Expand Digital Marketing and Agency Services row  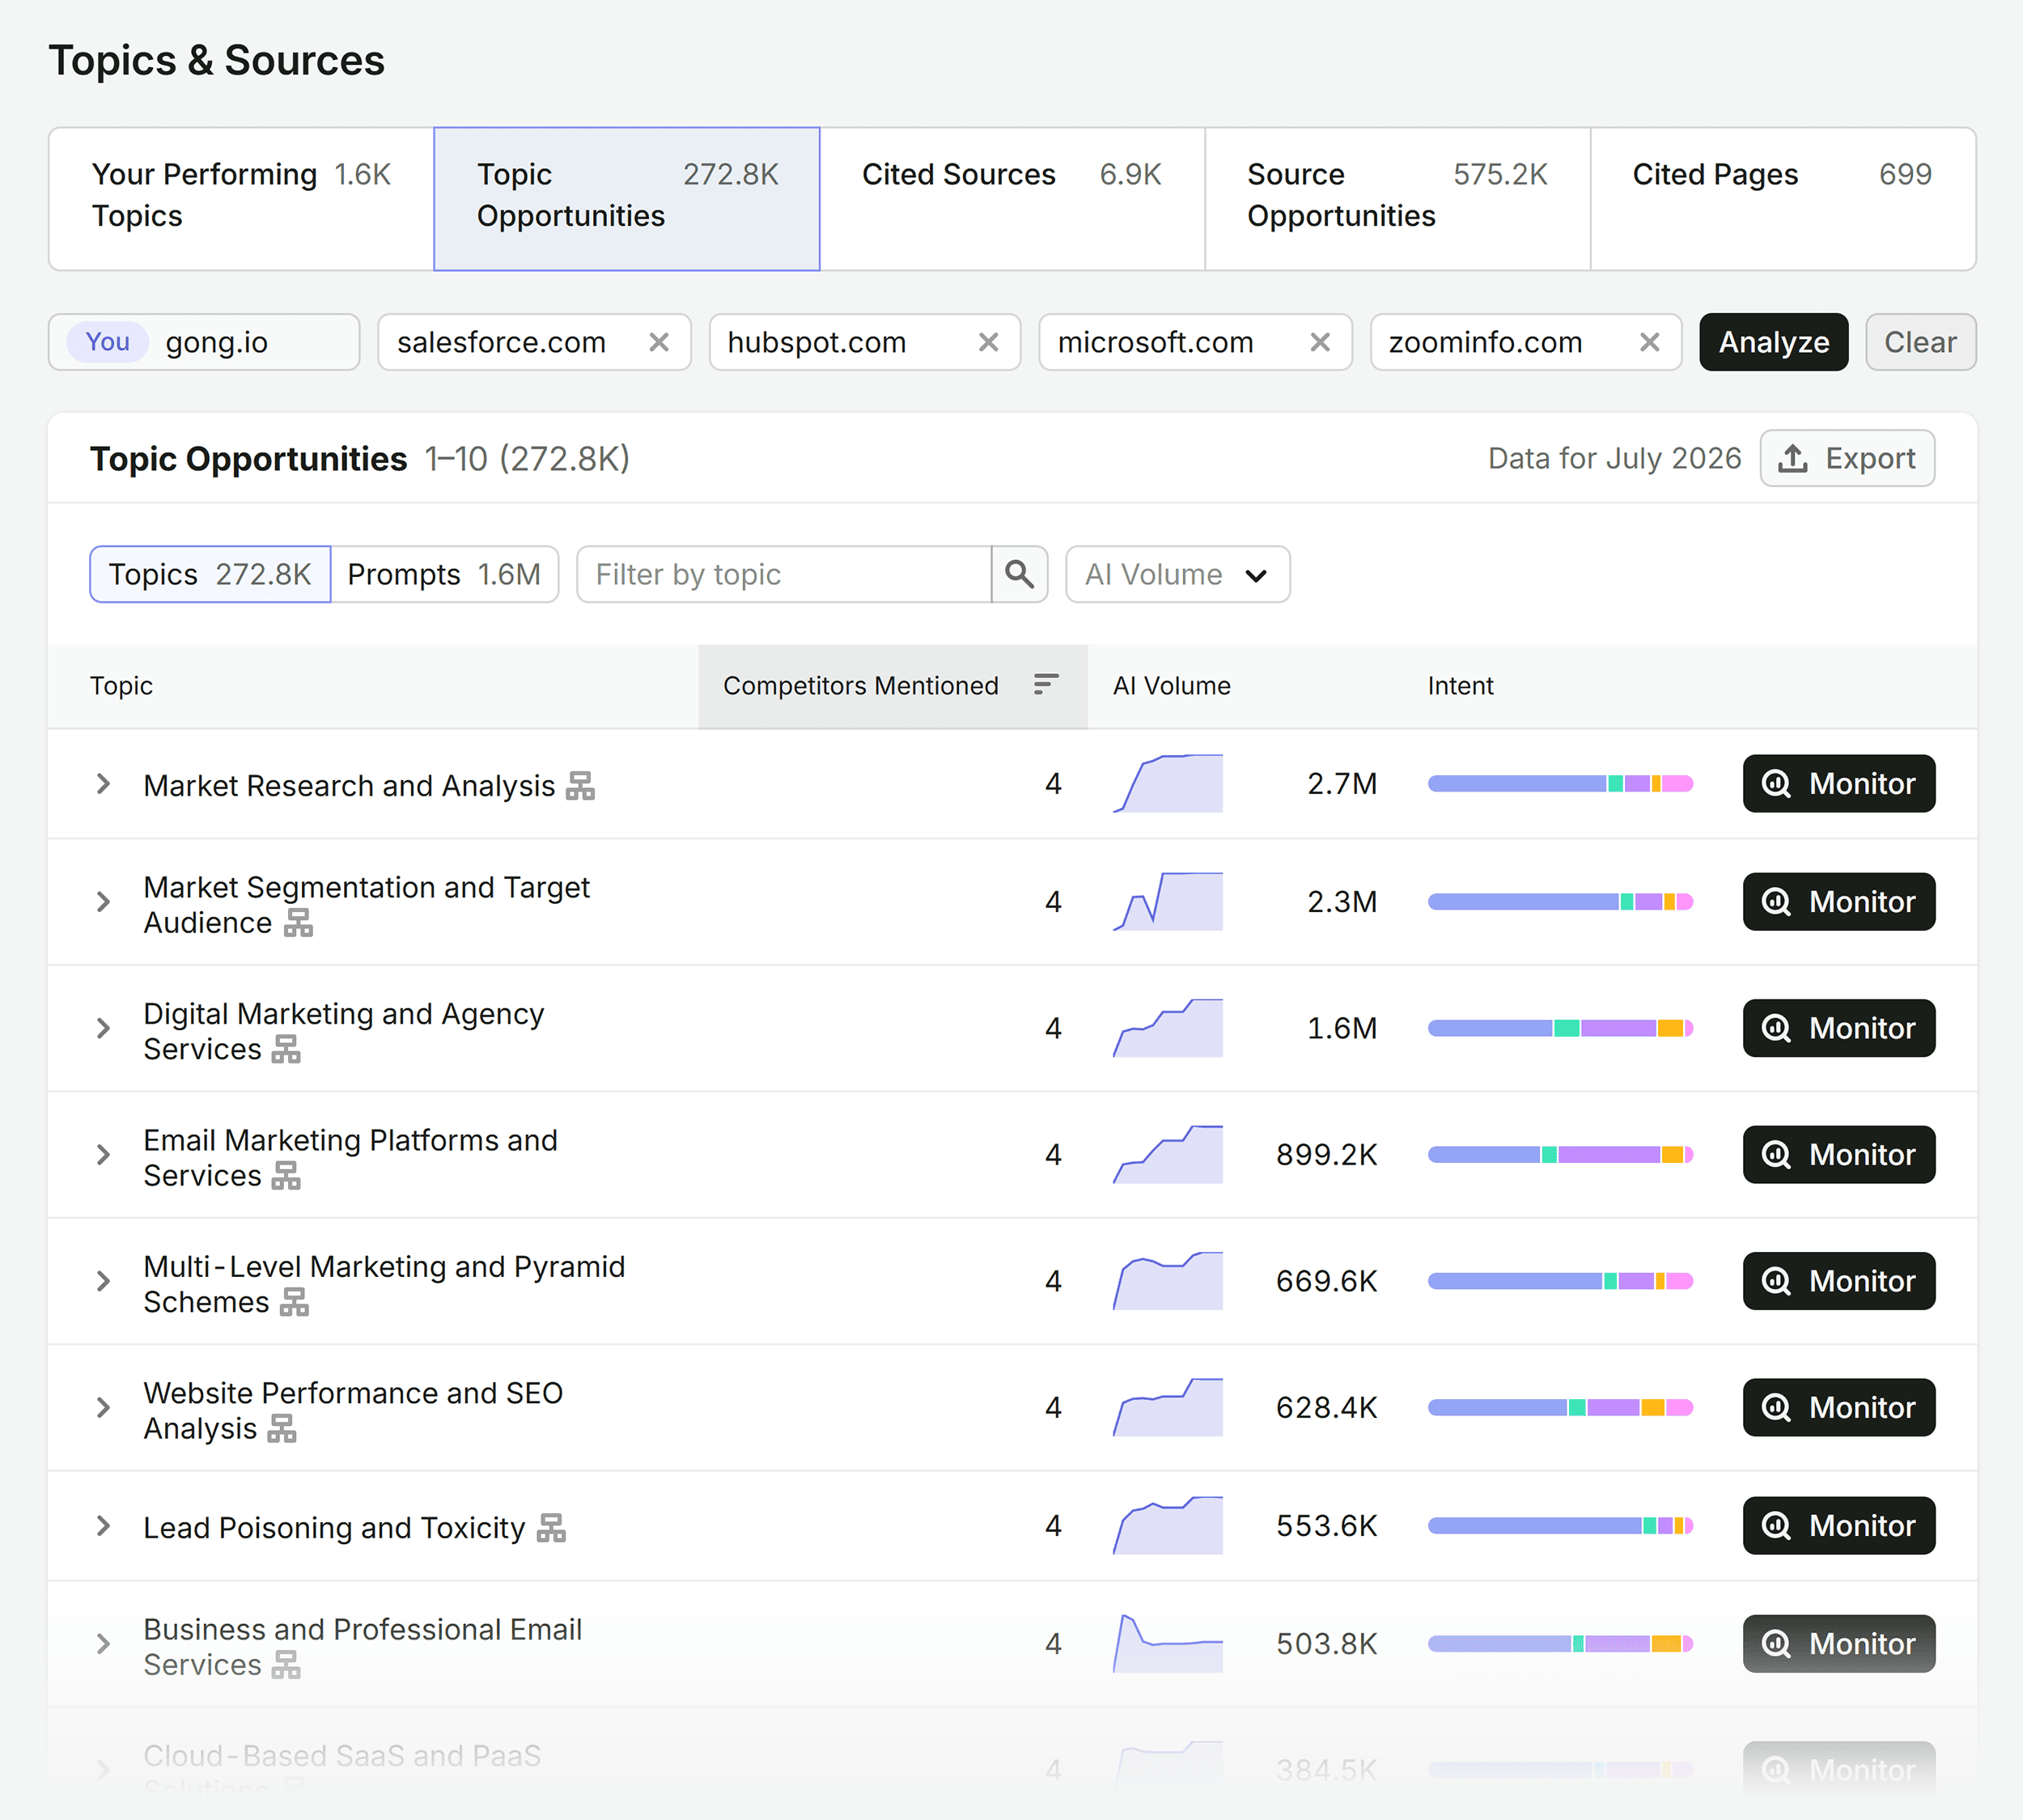pos(103,1028)
